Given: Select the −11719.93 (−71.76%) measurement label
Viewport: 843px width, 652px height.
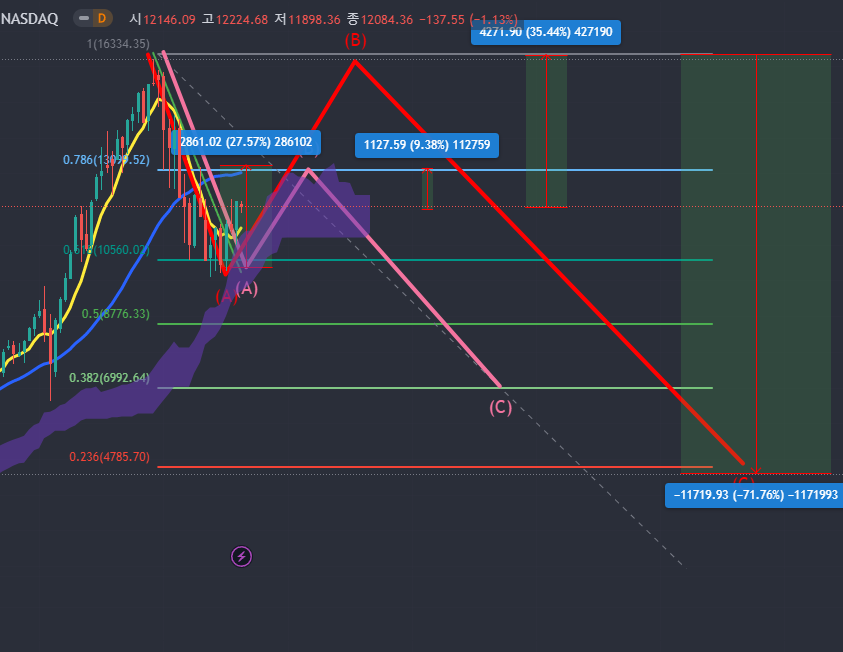Looking at the screenshot, I should [x=754, y=495].
